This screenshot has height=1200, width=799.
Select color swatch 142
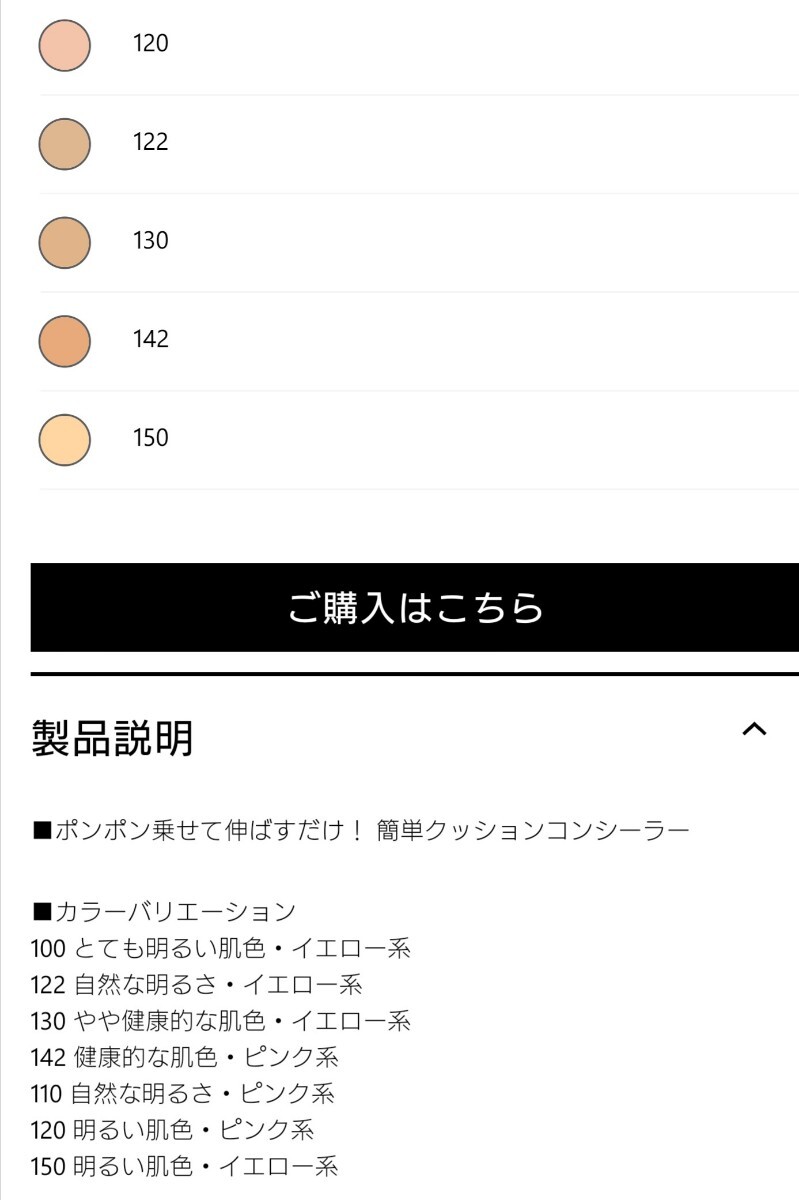(63, 341)
